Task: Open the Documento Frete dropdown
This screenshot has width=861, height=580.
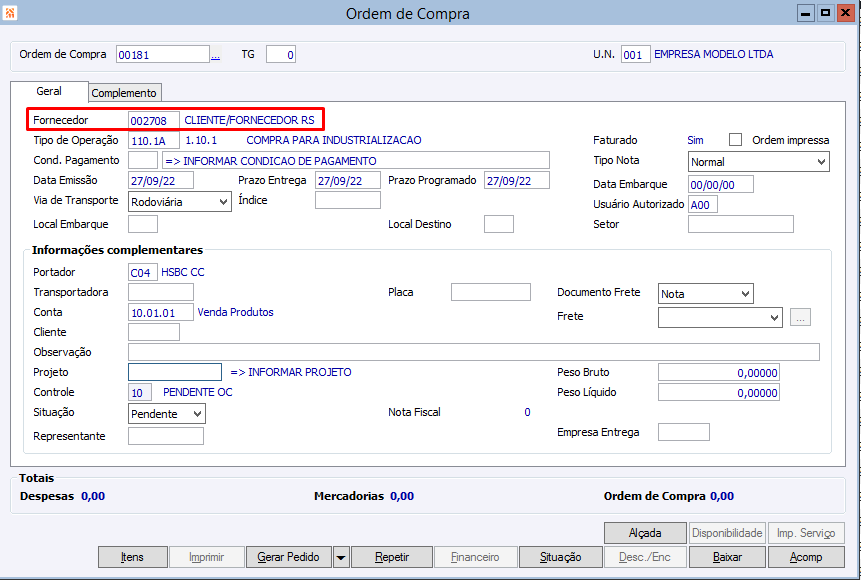Action: pyautogui.click(x=706, y=294)
